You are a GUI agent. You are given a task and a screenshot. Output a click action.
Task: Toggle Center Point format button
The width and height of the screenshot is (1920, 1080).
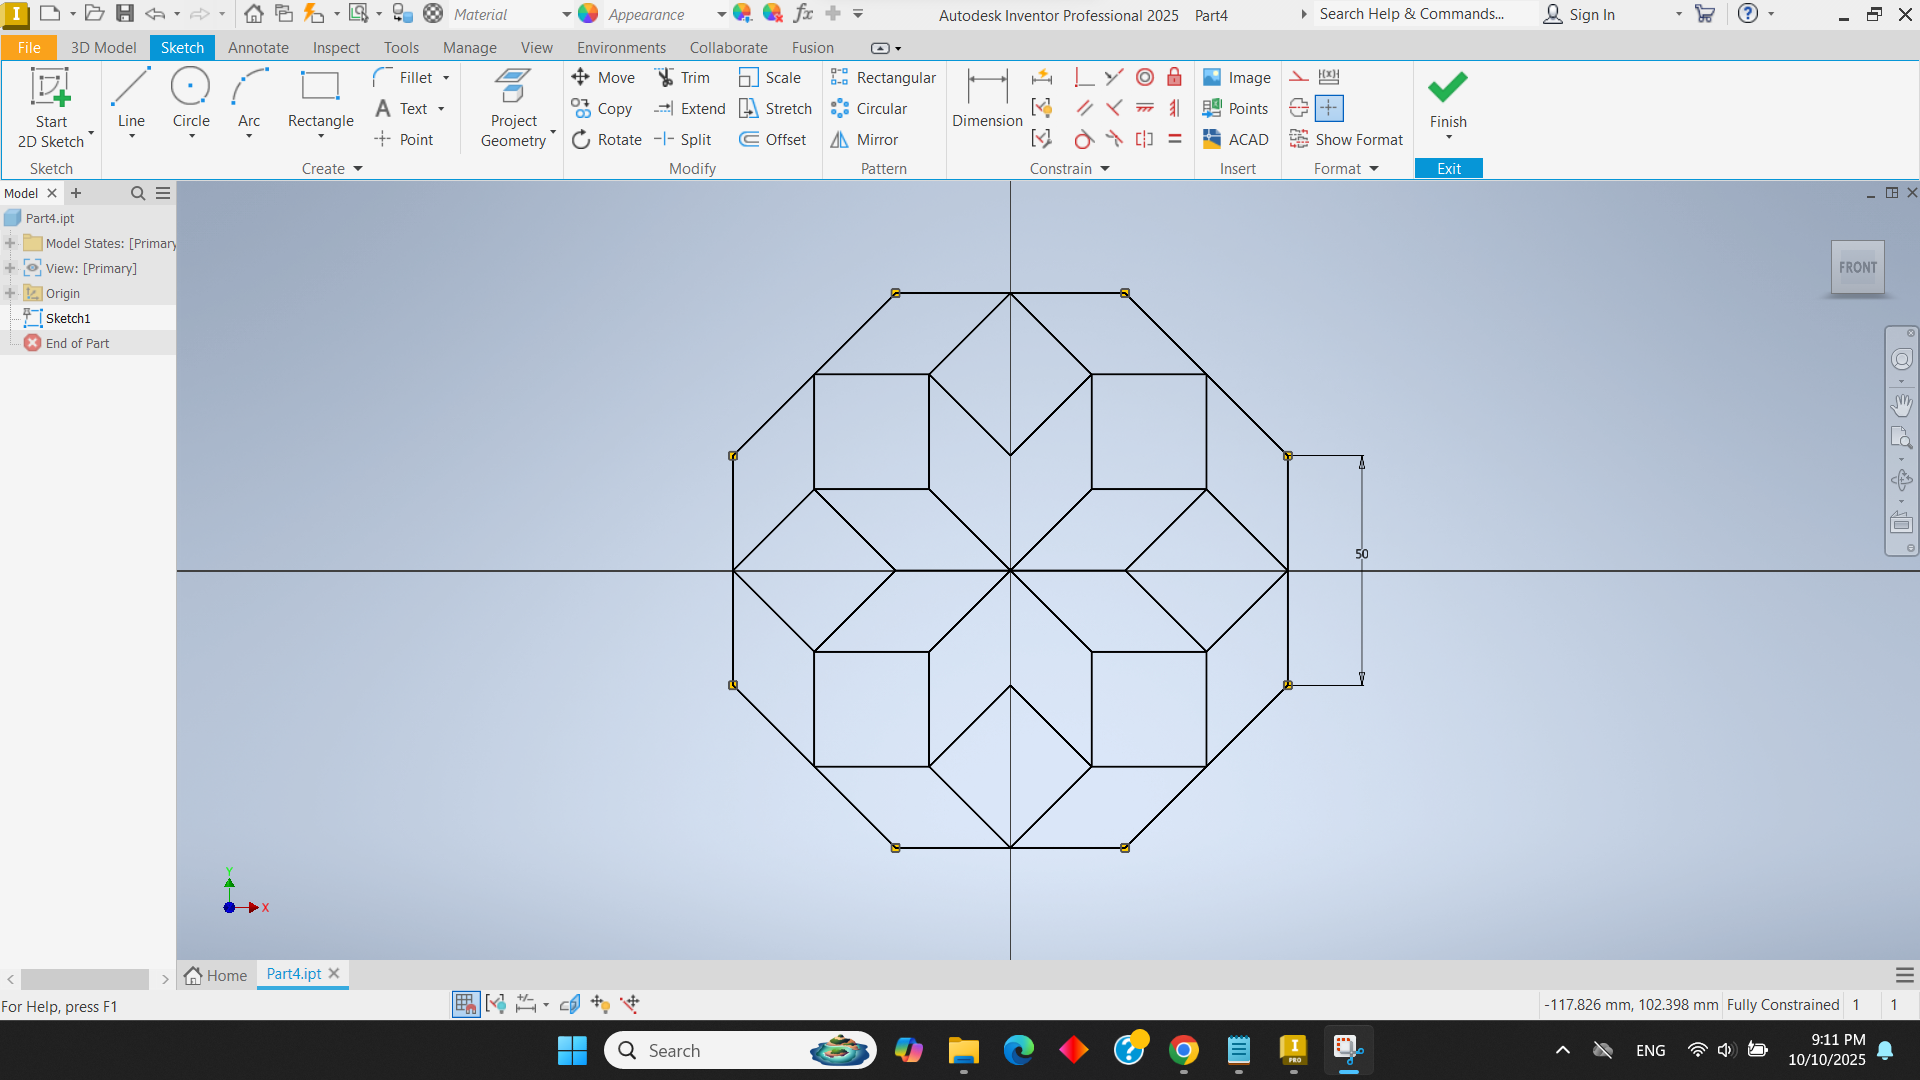coord(1329,109)
